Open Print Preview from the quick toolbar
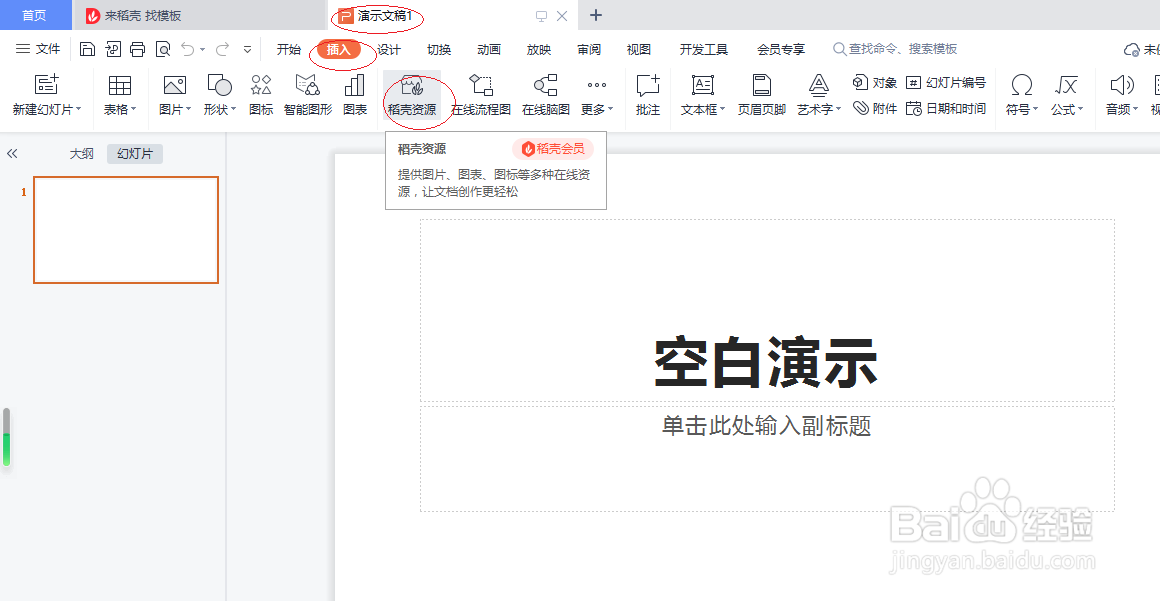This screenshot has height=601, width=1160. [163, 50]
